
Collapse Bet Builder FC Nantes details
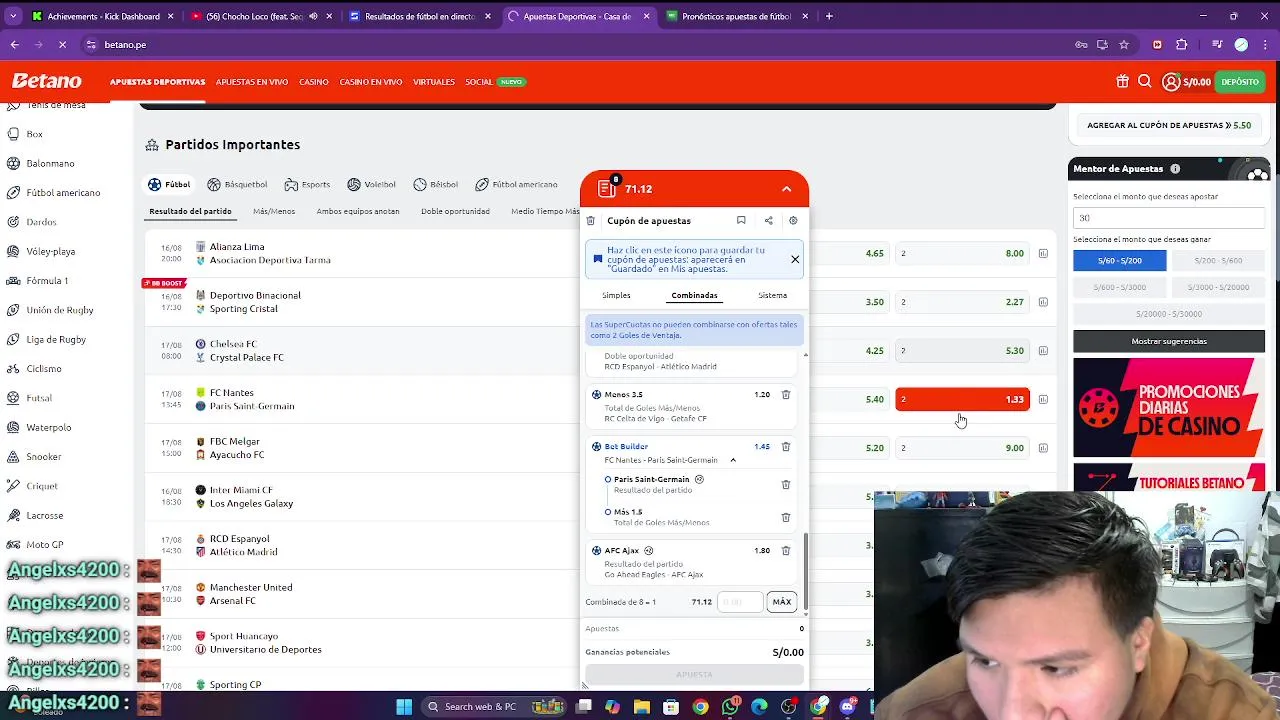coord(733,461)
